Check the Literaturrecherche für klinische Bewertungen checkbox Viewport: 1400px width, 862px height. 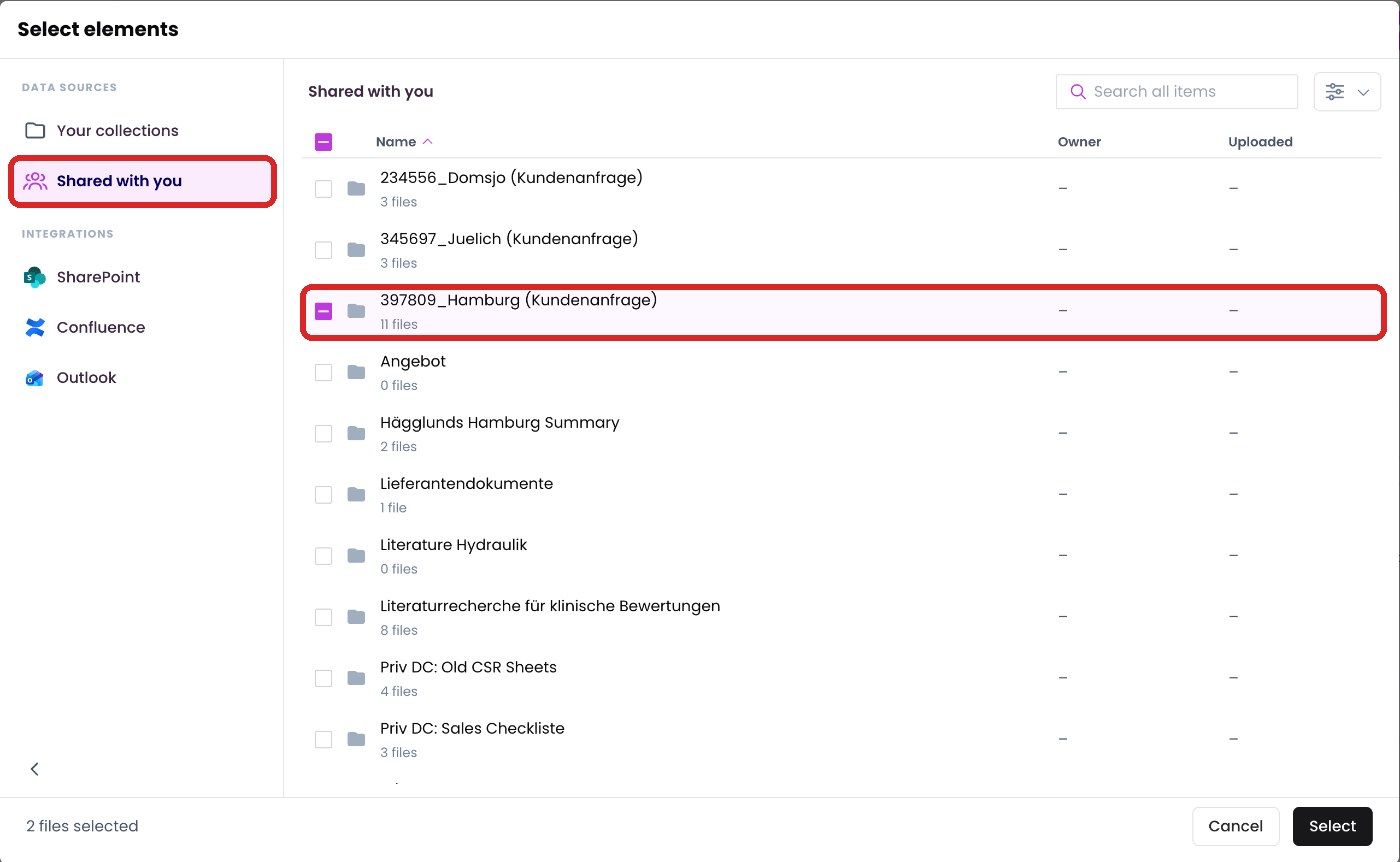323,617
